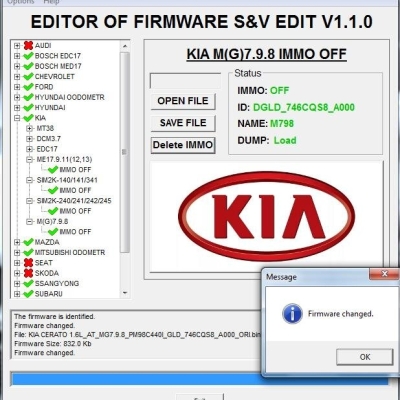This screenshot has width=400, height=400.
Task: Click the green check beside SUBARU
Action: click(x=28, y=294)
